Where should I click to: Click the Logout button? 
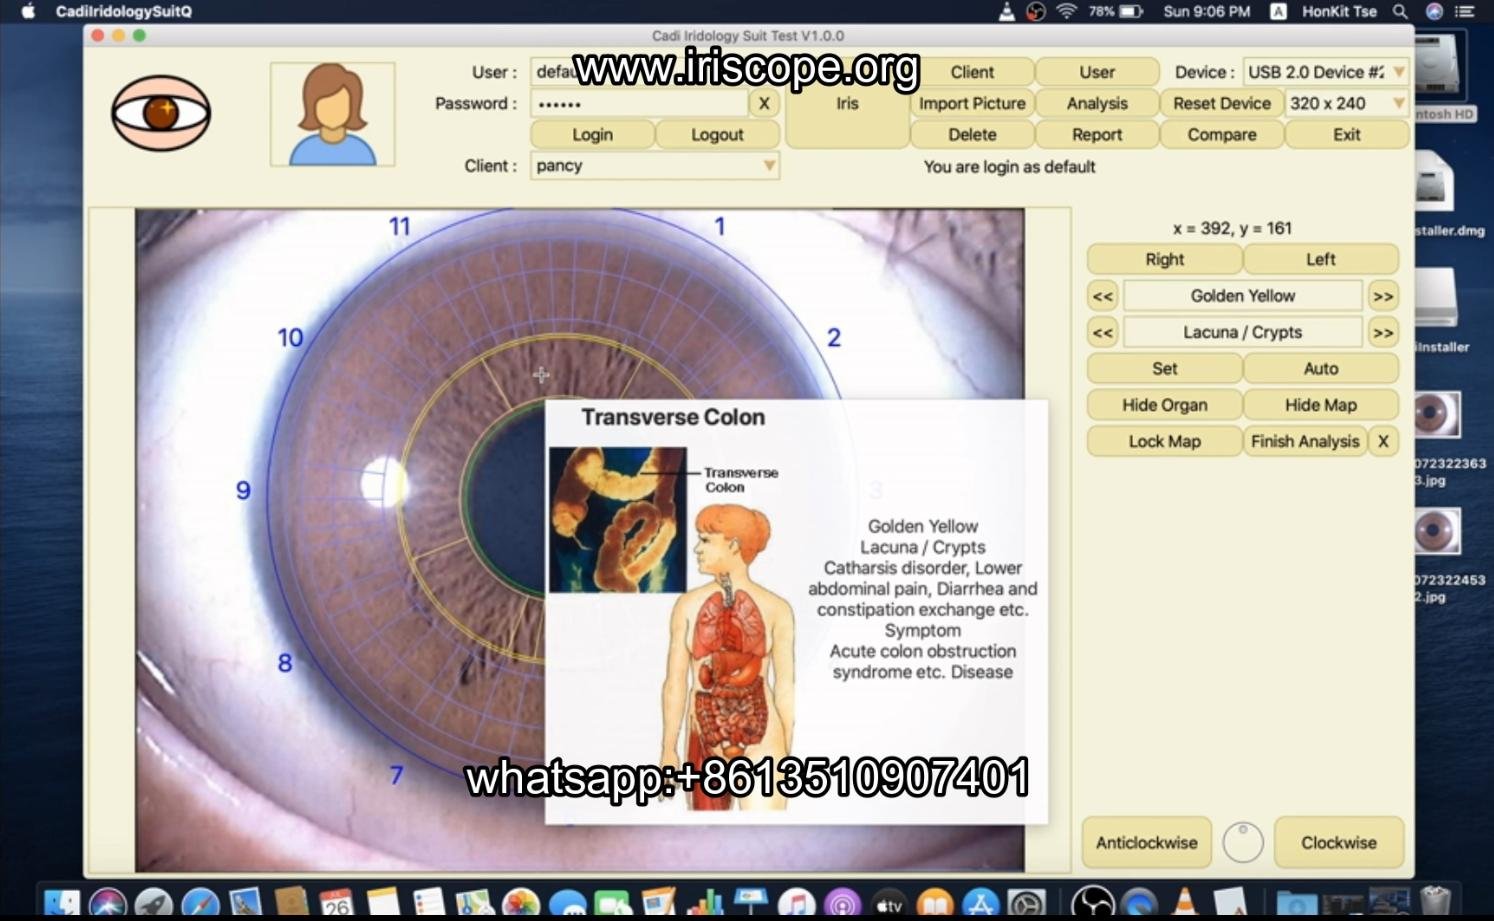[x=717, y=134]
